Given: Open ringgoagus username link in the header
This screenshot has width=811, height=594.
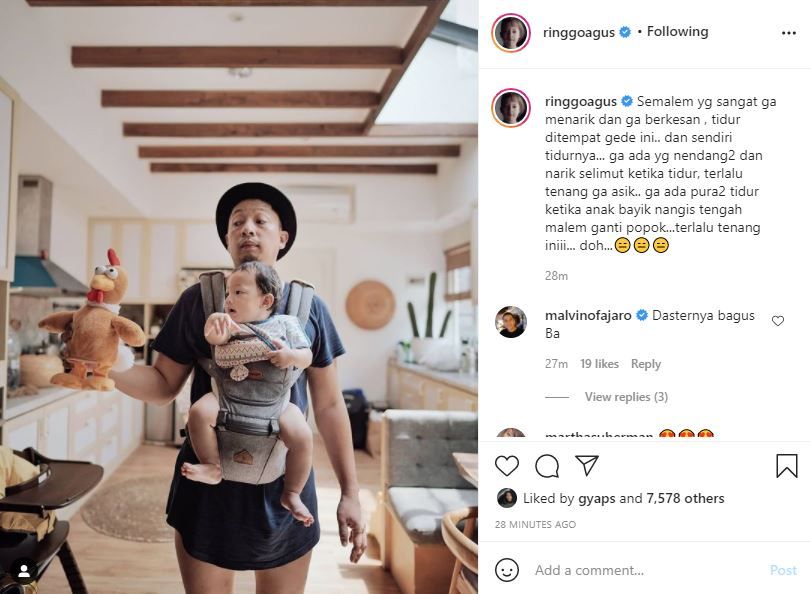Looking at the screenshot, I should pos(579,32).
